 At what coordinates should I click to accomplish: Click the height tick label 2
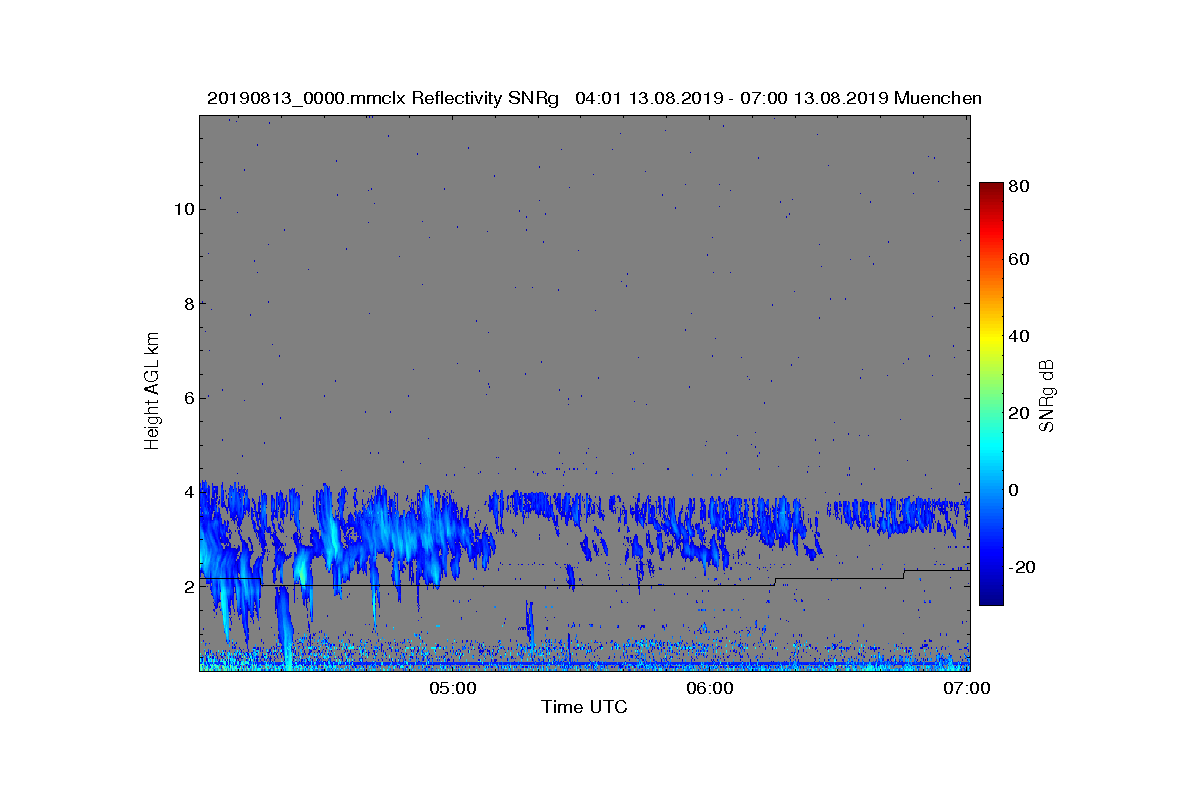coord(187,586)
